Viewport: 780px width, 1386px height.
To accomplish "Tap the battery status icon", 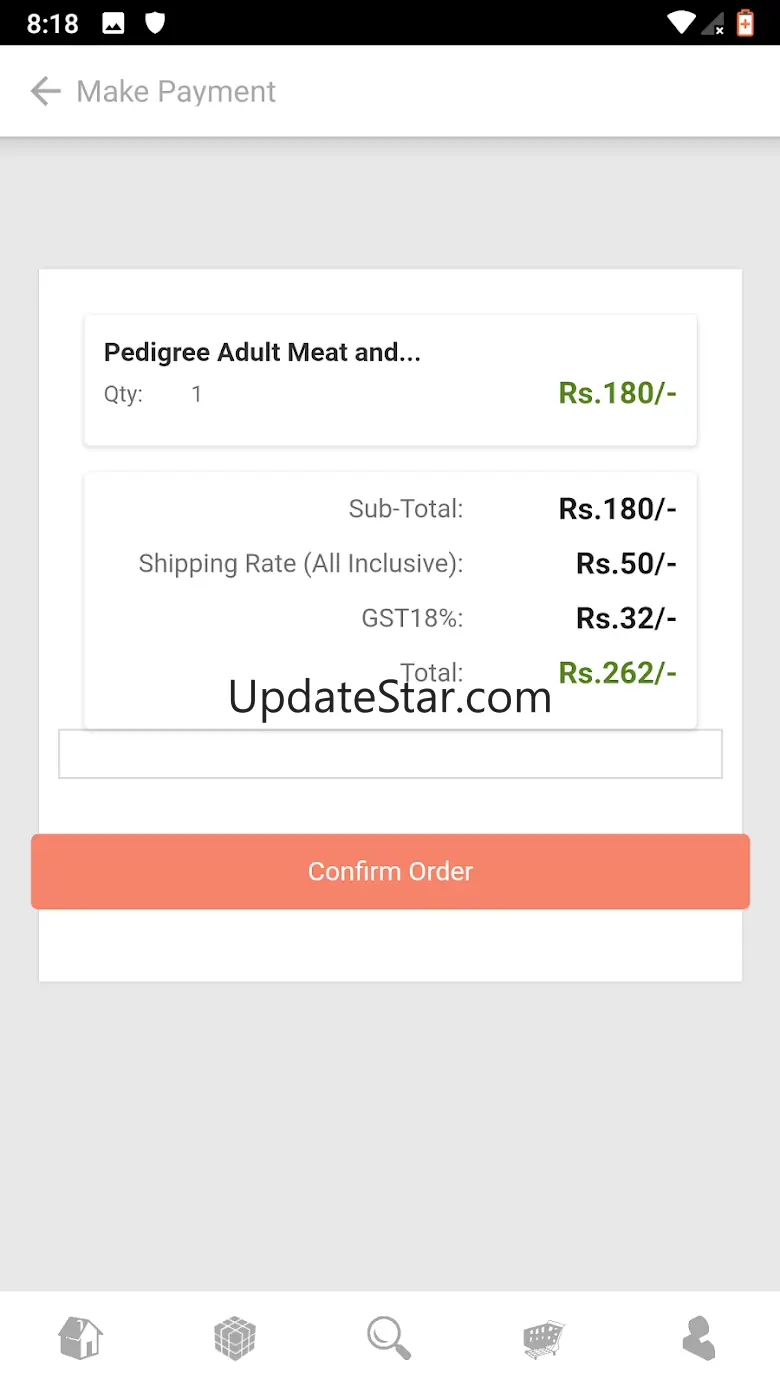I will click(x=745, y=23).
